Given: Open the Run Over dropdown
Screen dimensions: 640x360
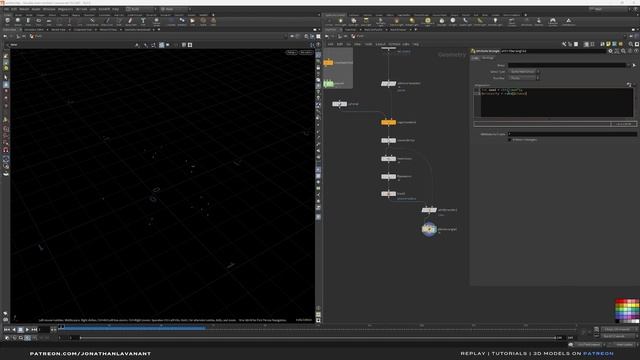Looking at the screenshot, I should (x=524, y=78).
